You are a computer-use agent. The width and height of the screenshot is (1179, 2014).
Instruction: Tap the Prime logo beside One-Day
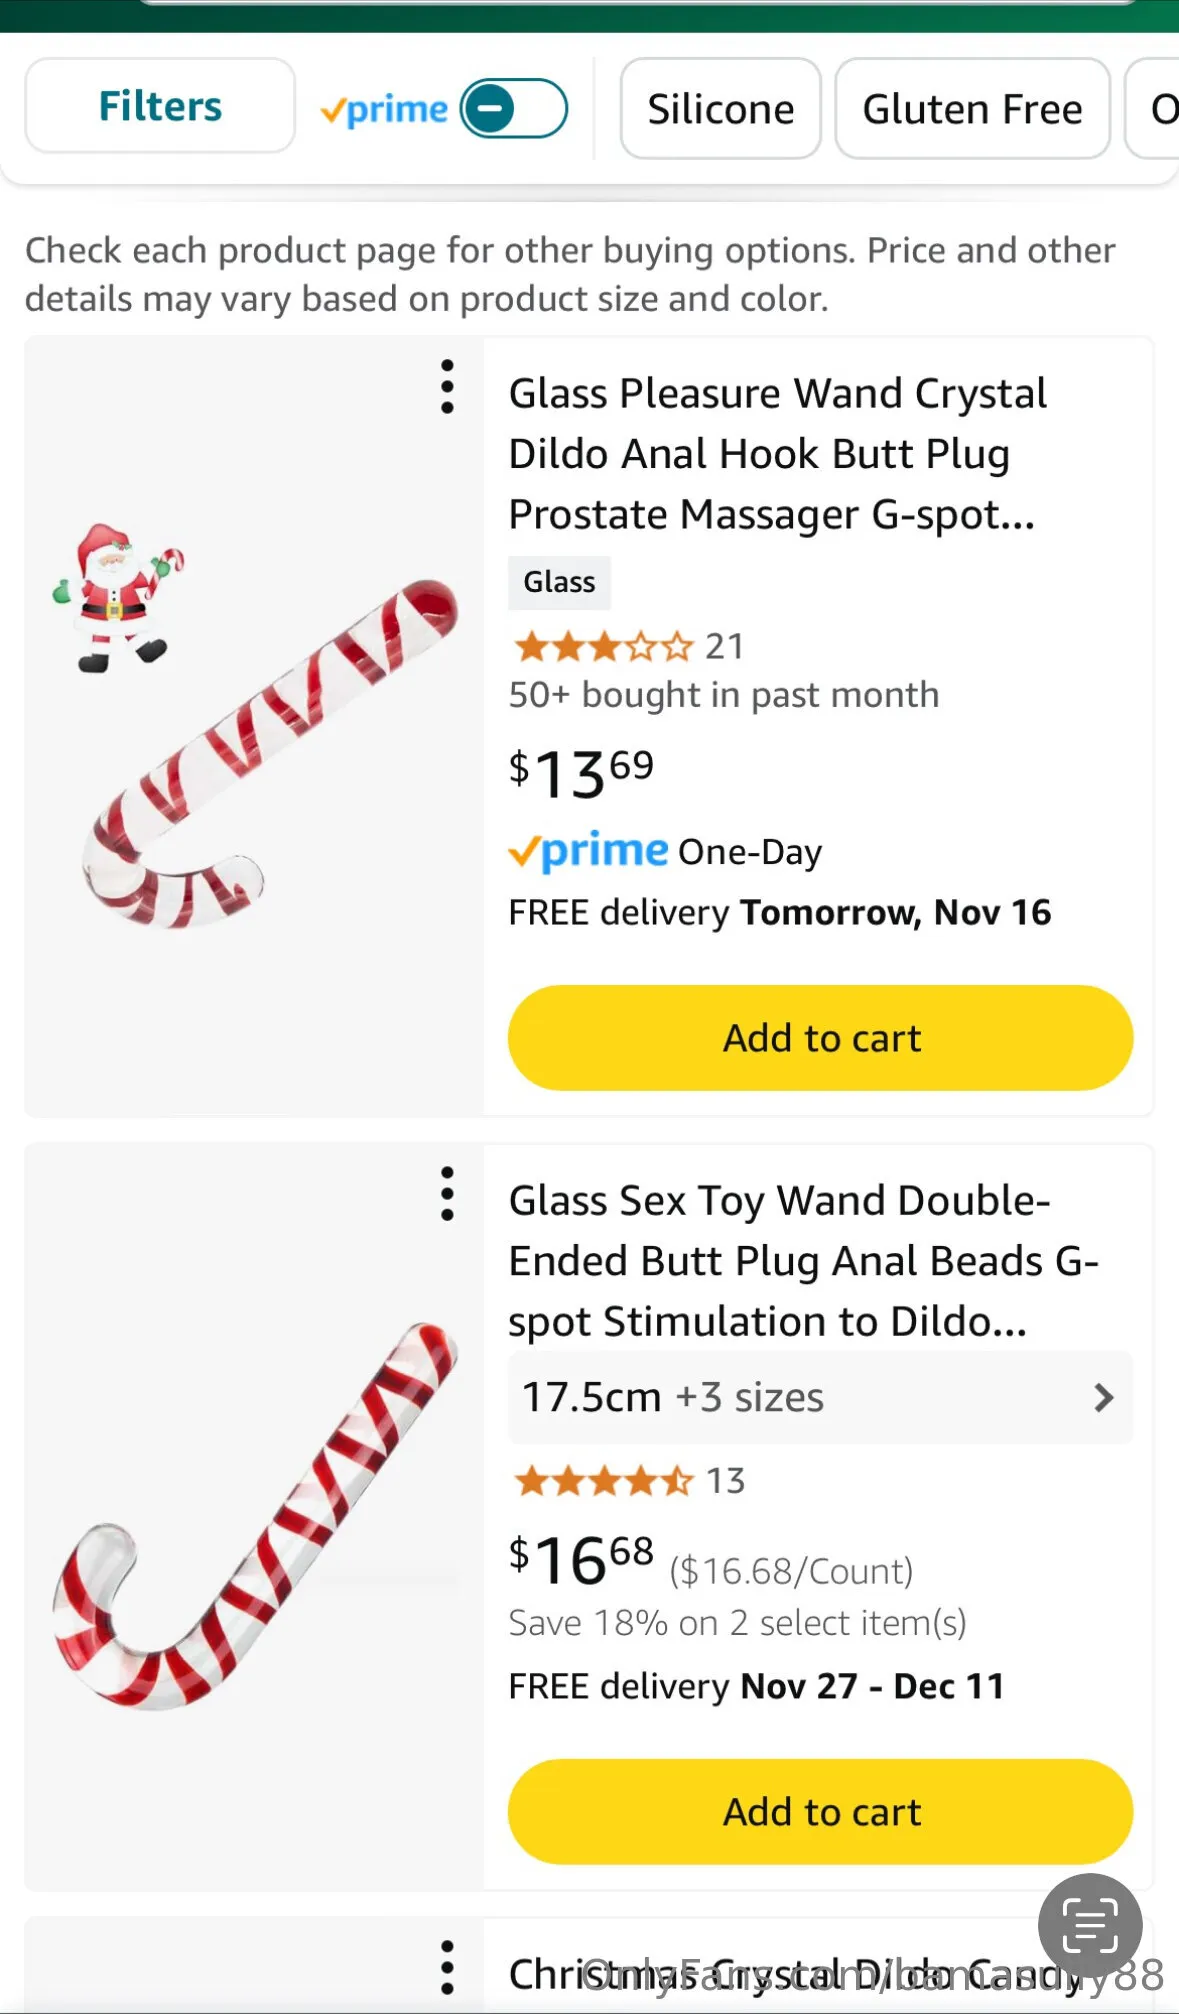[588, 851]
